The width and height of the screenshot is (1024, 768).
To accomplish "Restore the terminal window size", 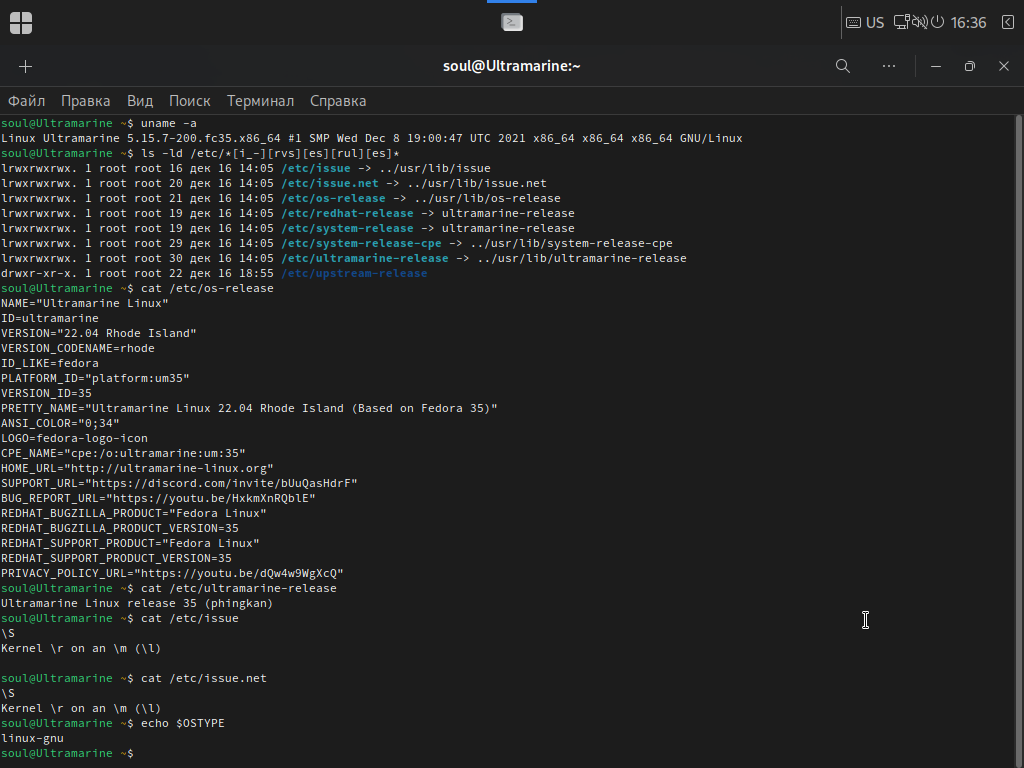I will point(970,66).
